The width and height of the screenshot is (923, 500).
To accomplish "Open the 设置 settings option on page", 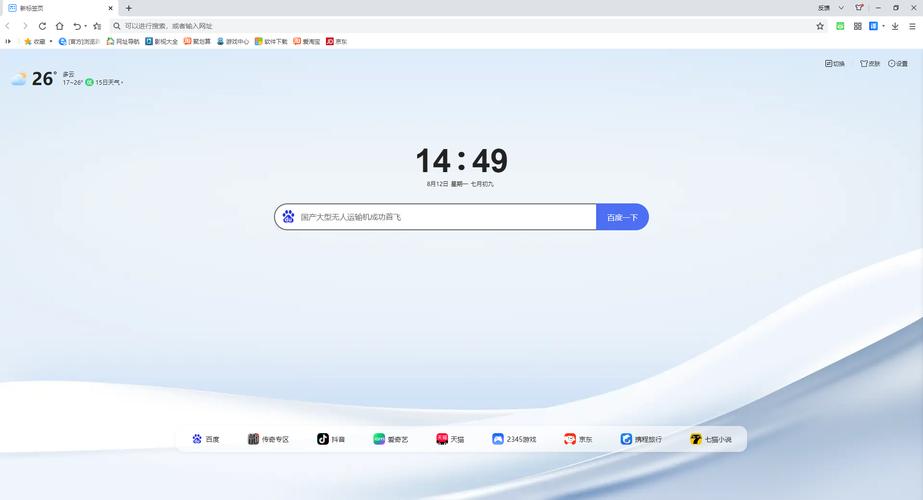I will coord(898,64).
